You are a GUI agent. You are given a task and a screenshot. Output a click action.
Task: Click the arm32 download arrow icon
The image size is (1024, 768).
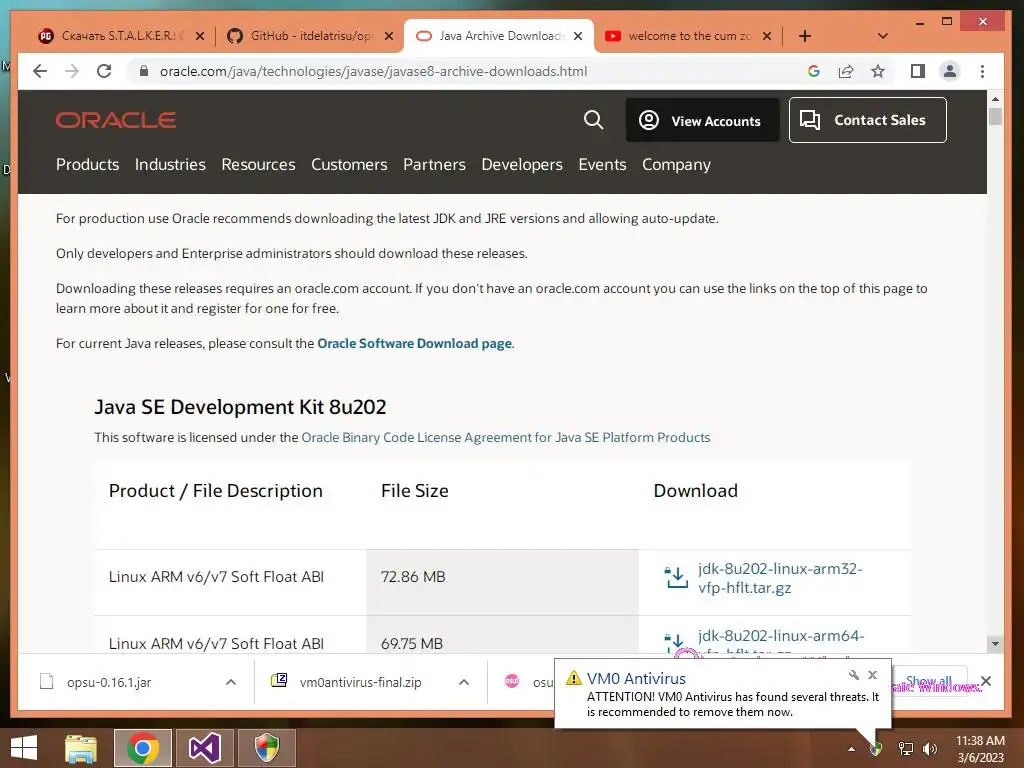point(677,577)
